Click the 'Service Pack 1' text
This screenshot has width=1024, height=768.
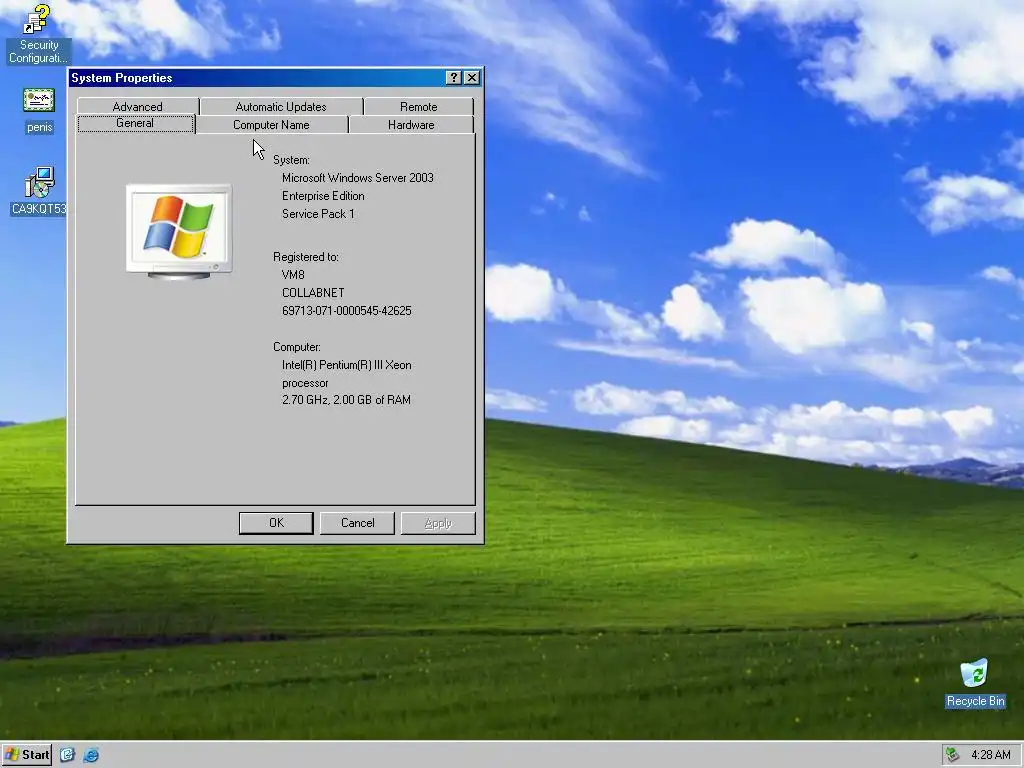click(x=318, y=214)
